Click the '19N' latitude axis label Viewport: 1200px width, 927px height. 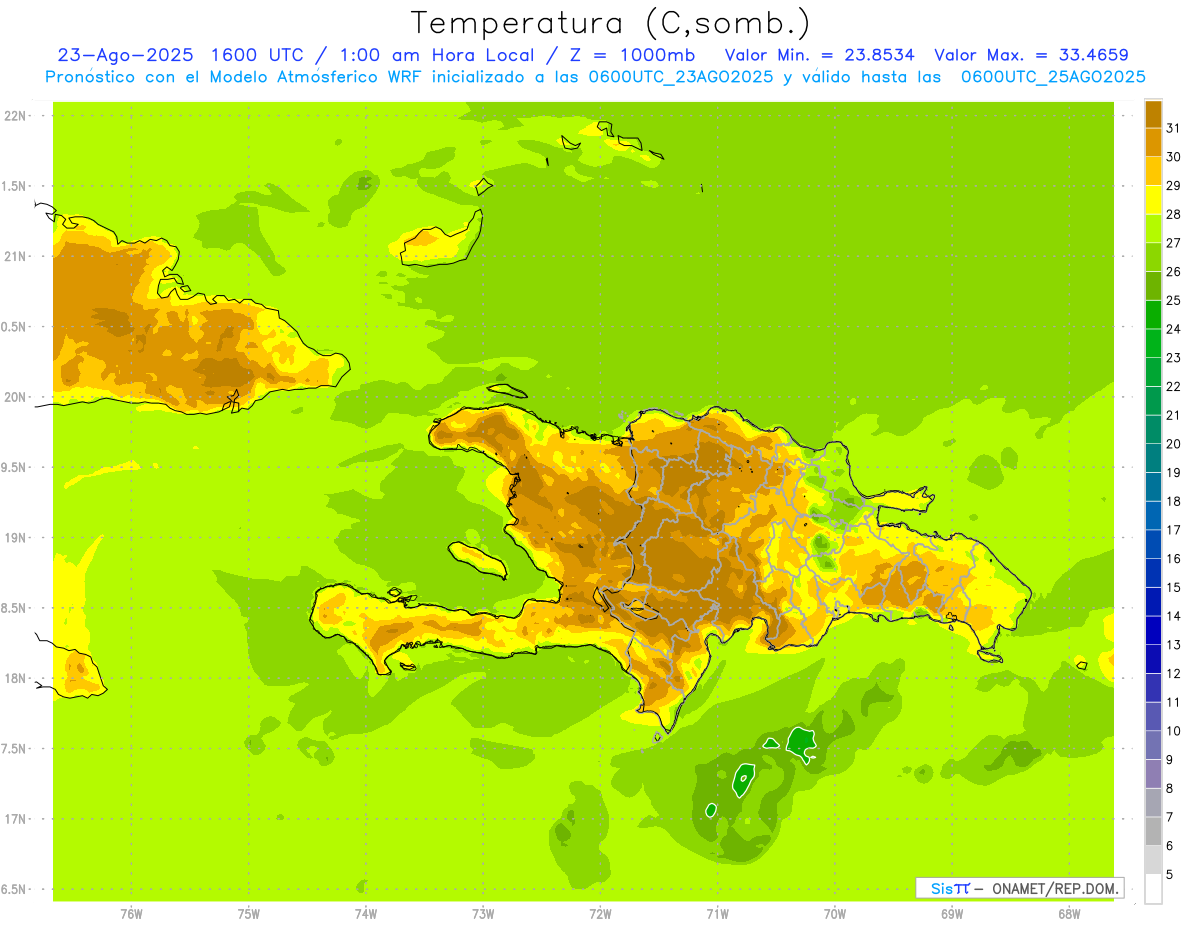click(x=15, y=537)
